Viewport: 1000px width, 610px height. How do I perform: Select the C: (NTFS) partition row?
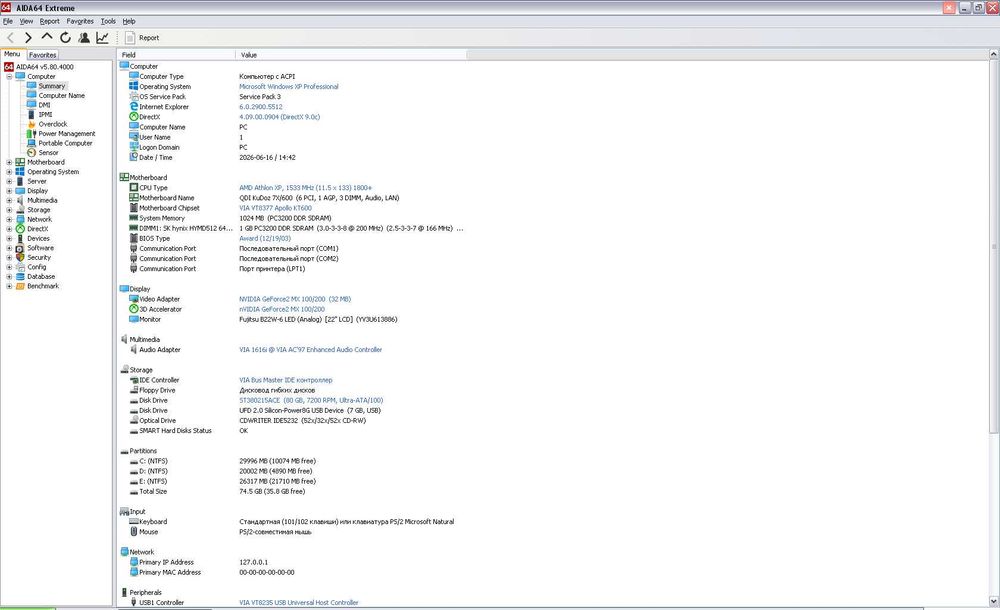coord(291,461)
